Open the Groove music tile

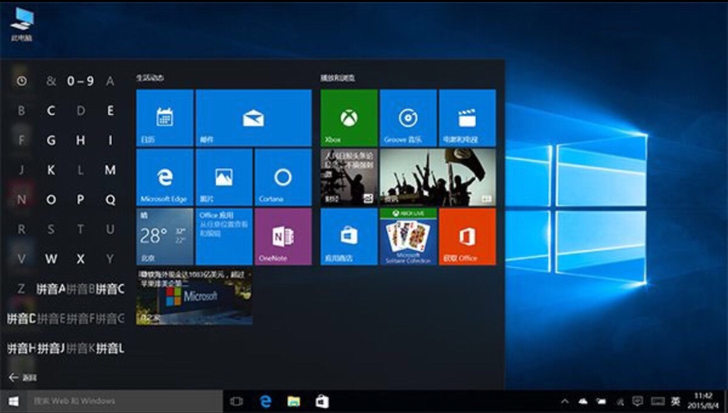click(408, 118)
